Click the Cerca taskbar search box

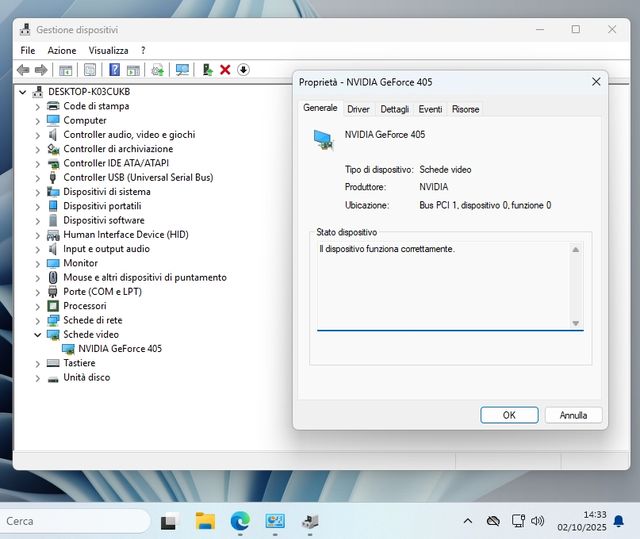pos(73,521)
